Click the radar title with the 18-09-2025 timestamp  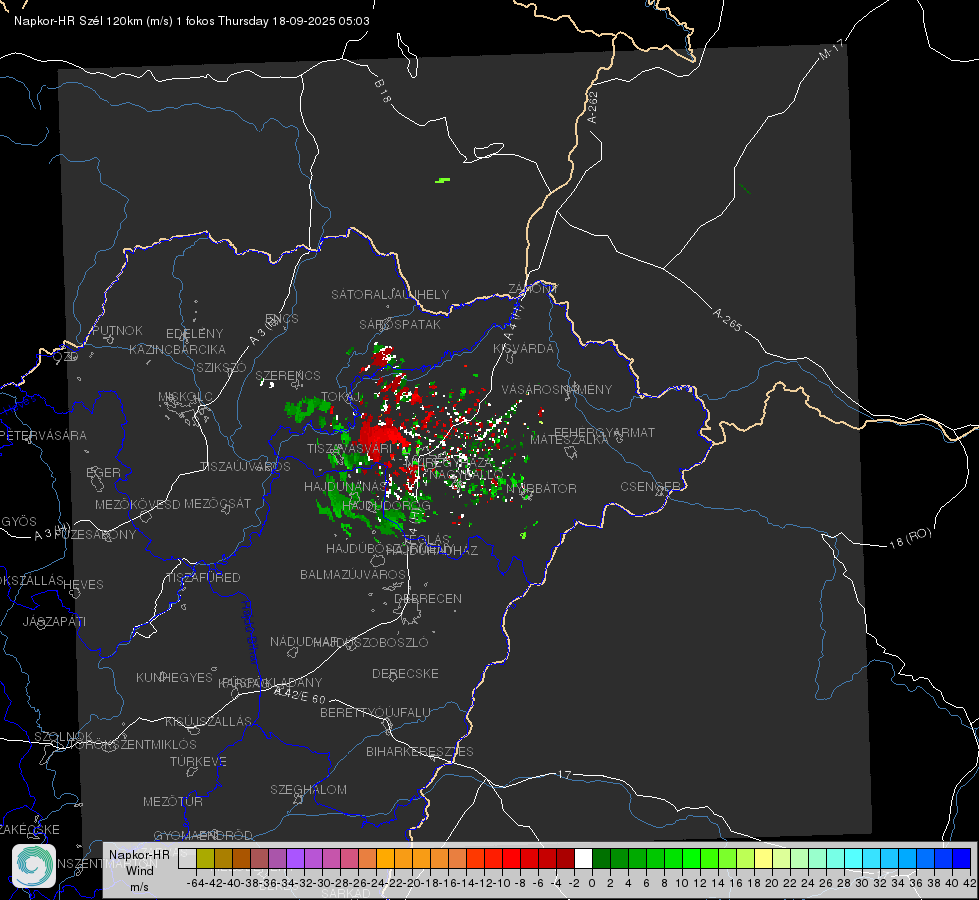click(x=192, y=21)
